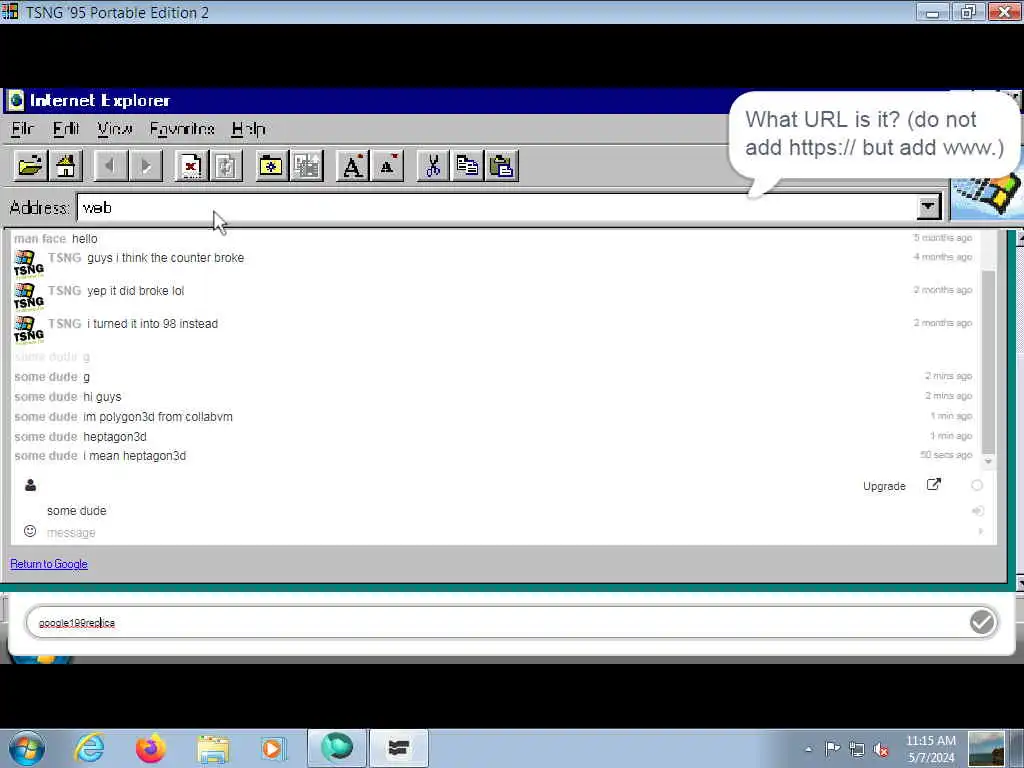Click the Forward arrow toolbar button

(x=146, y=166)
